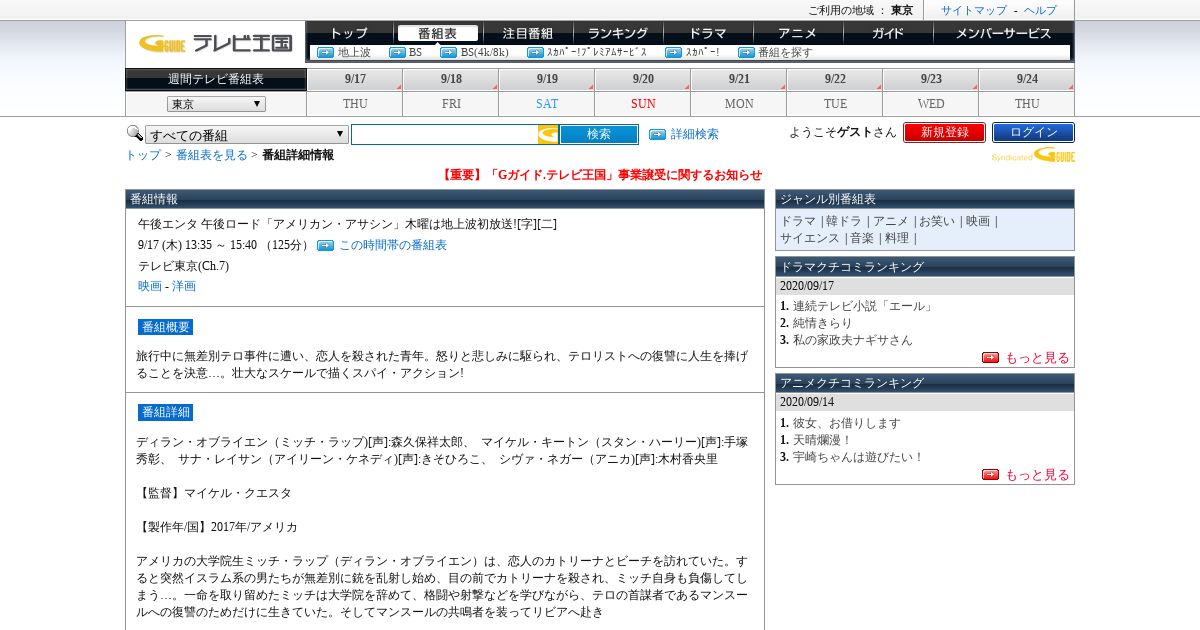Screen dimensions: 1200x630
Task: Switch to the ドラマ tab
Action: [708, 33]
